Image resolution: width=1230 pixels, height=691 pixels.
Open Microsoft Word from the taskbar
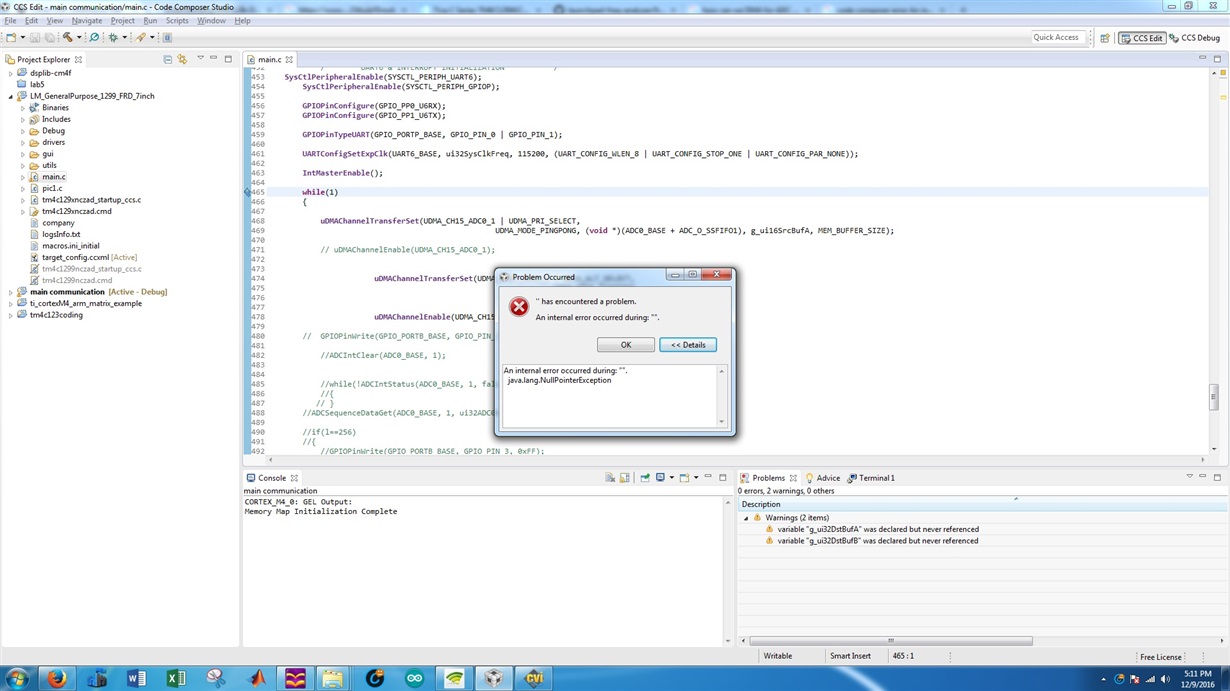137,678
